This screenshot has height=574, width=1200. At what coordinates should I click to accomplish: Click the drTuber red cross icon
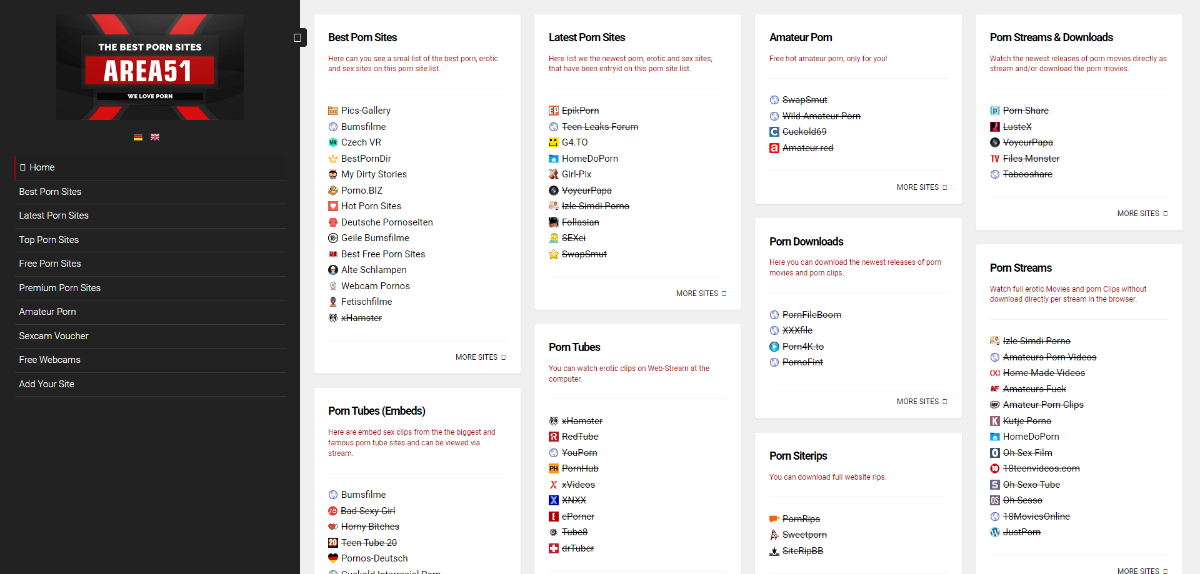[554, 549]
